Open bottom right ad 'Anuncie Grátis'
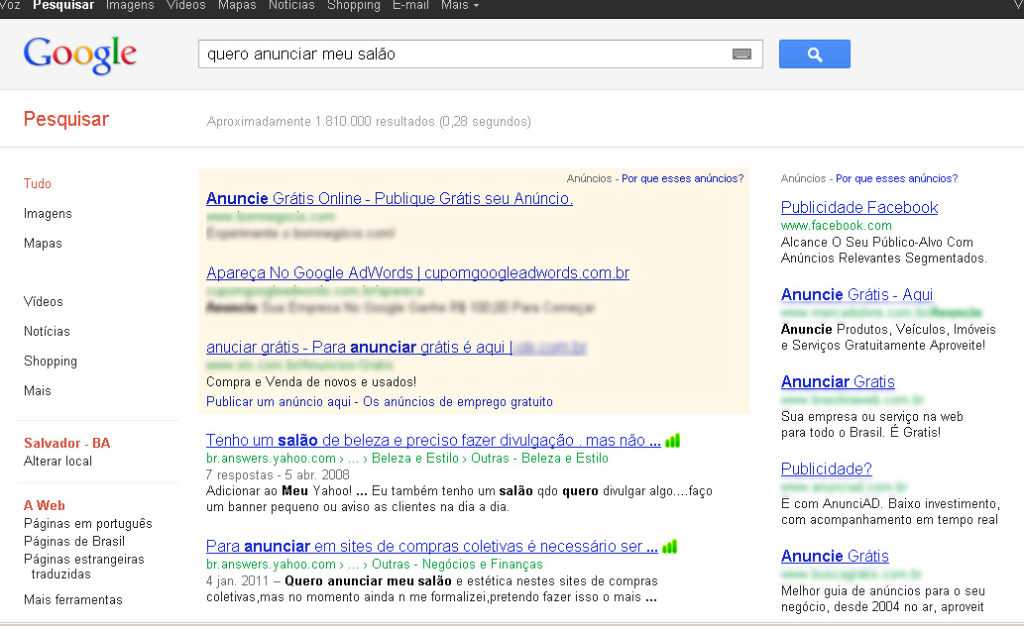This screenshot has width=1024, height=626. click(835, 557)
